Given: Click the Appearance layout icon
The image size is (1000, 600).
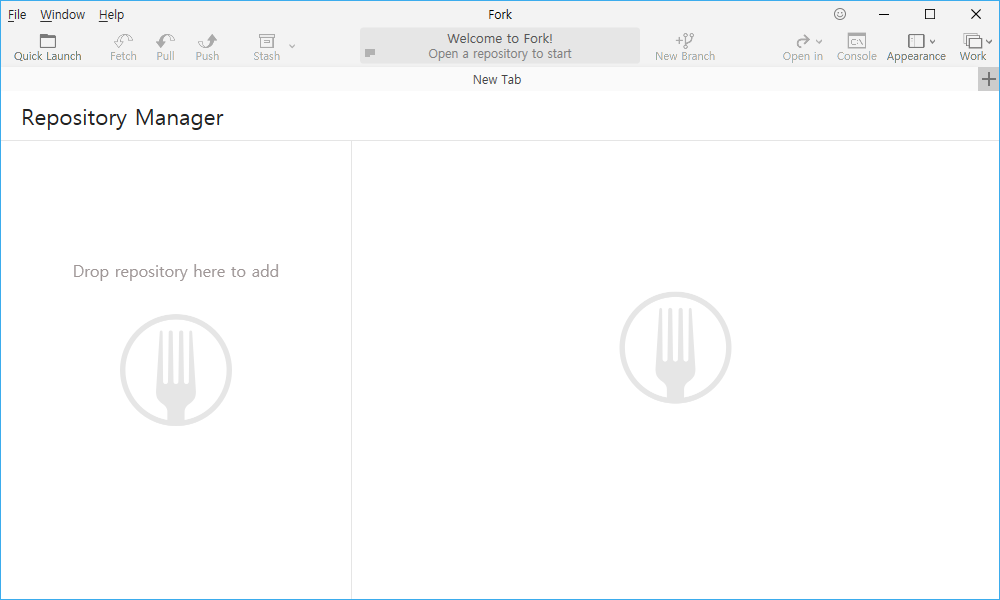Looking at the screenshot, I should 916,41.
